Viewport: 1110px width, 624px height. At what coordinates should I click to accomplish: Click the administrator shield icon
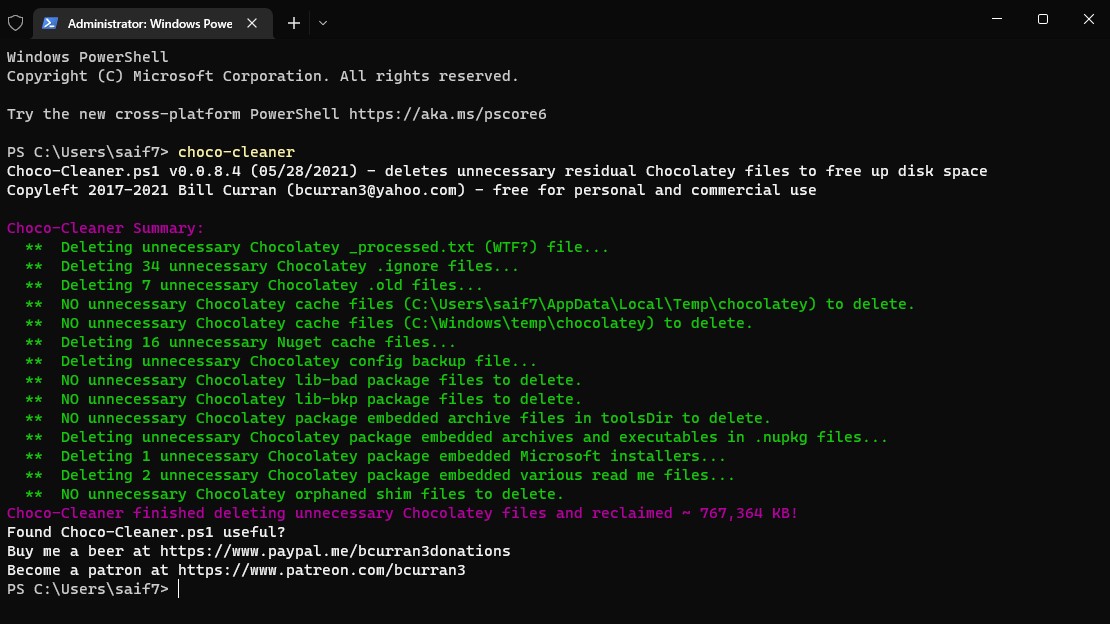[x=15, y=22]
